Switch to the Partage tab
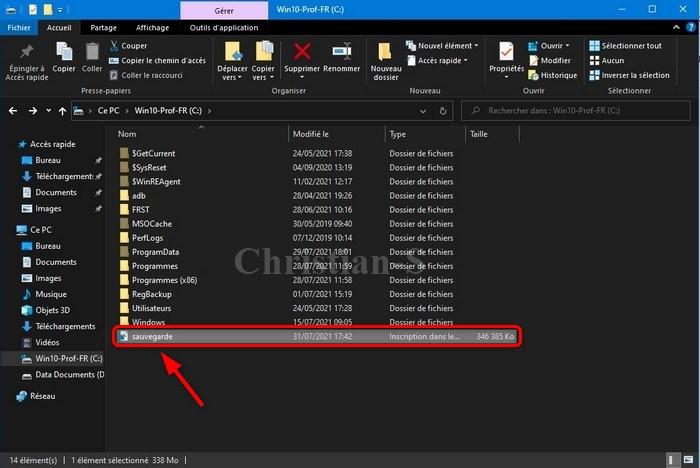The height and width of the screenshot is (468, 700). pos(103,28)
